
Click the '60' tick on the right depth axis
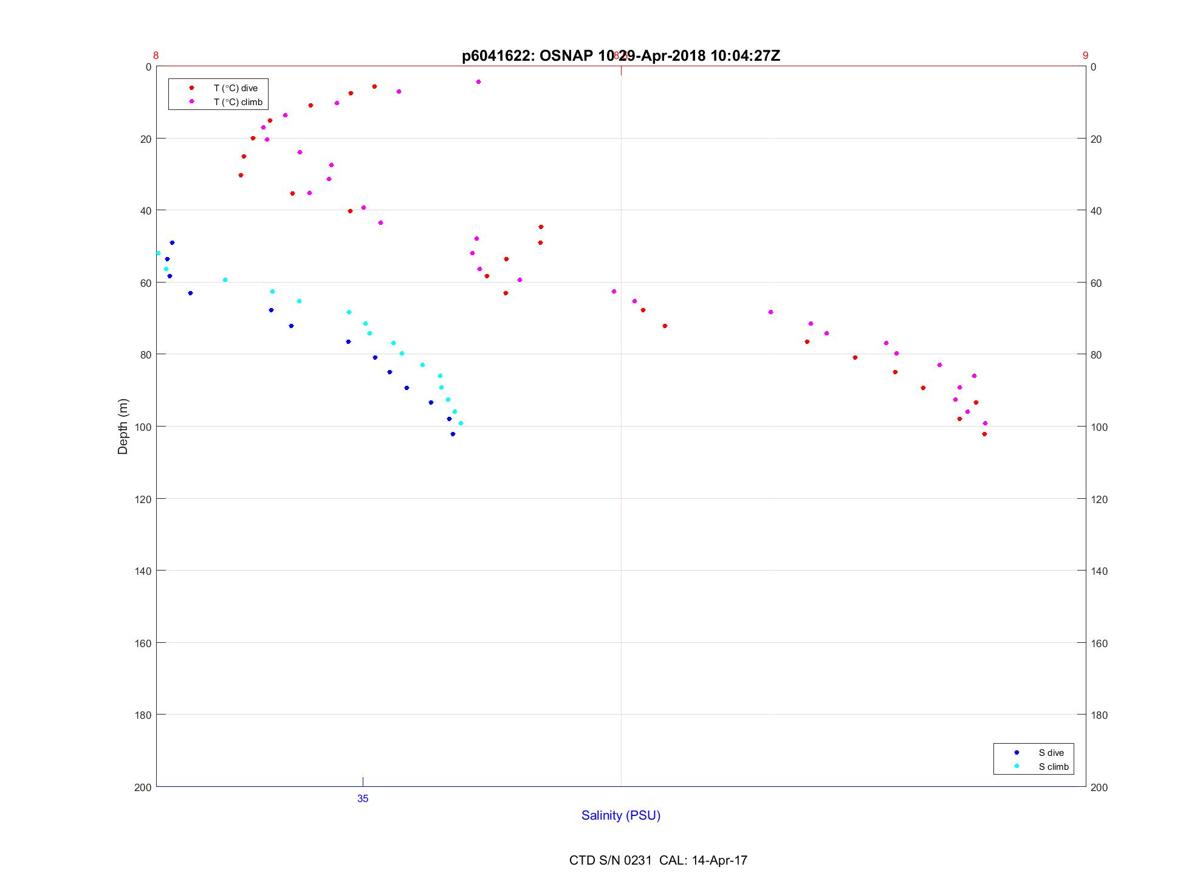click(x=1097, y=283)
